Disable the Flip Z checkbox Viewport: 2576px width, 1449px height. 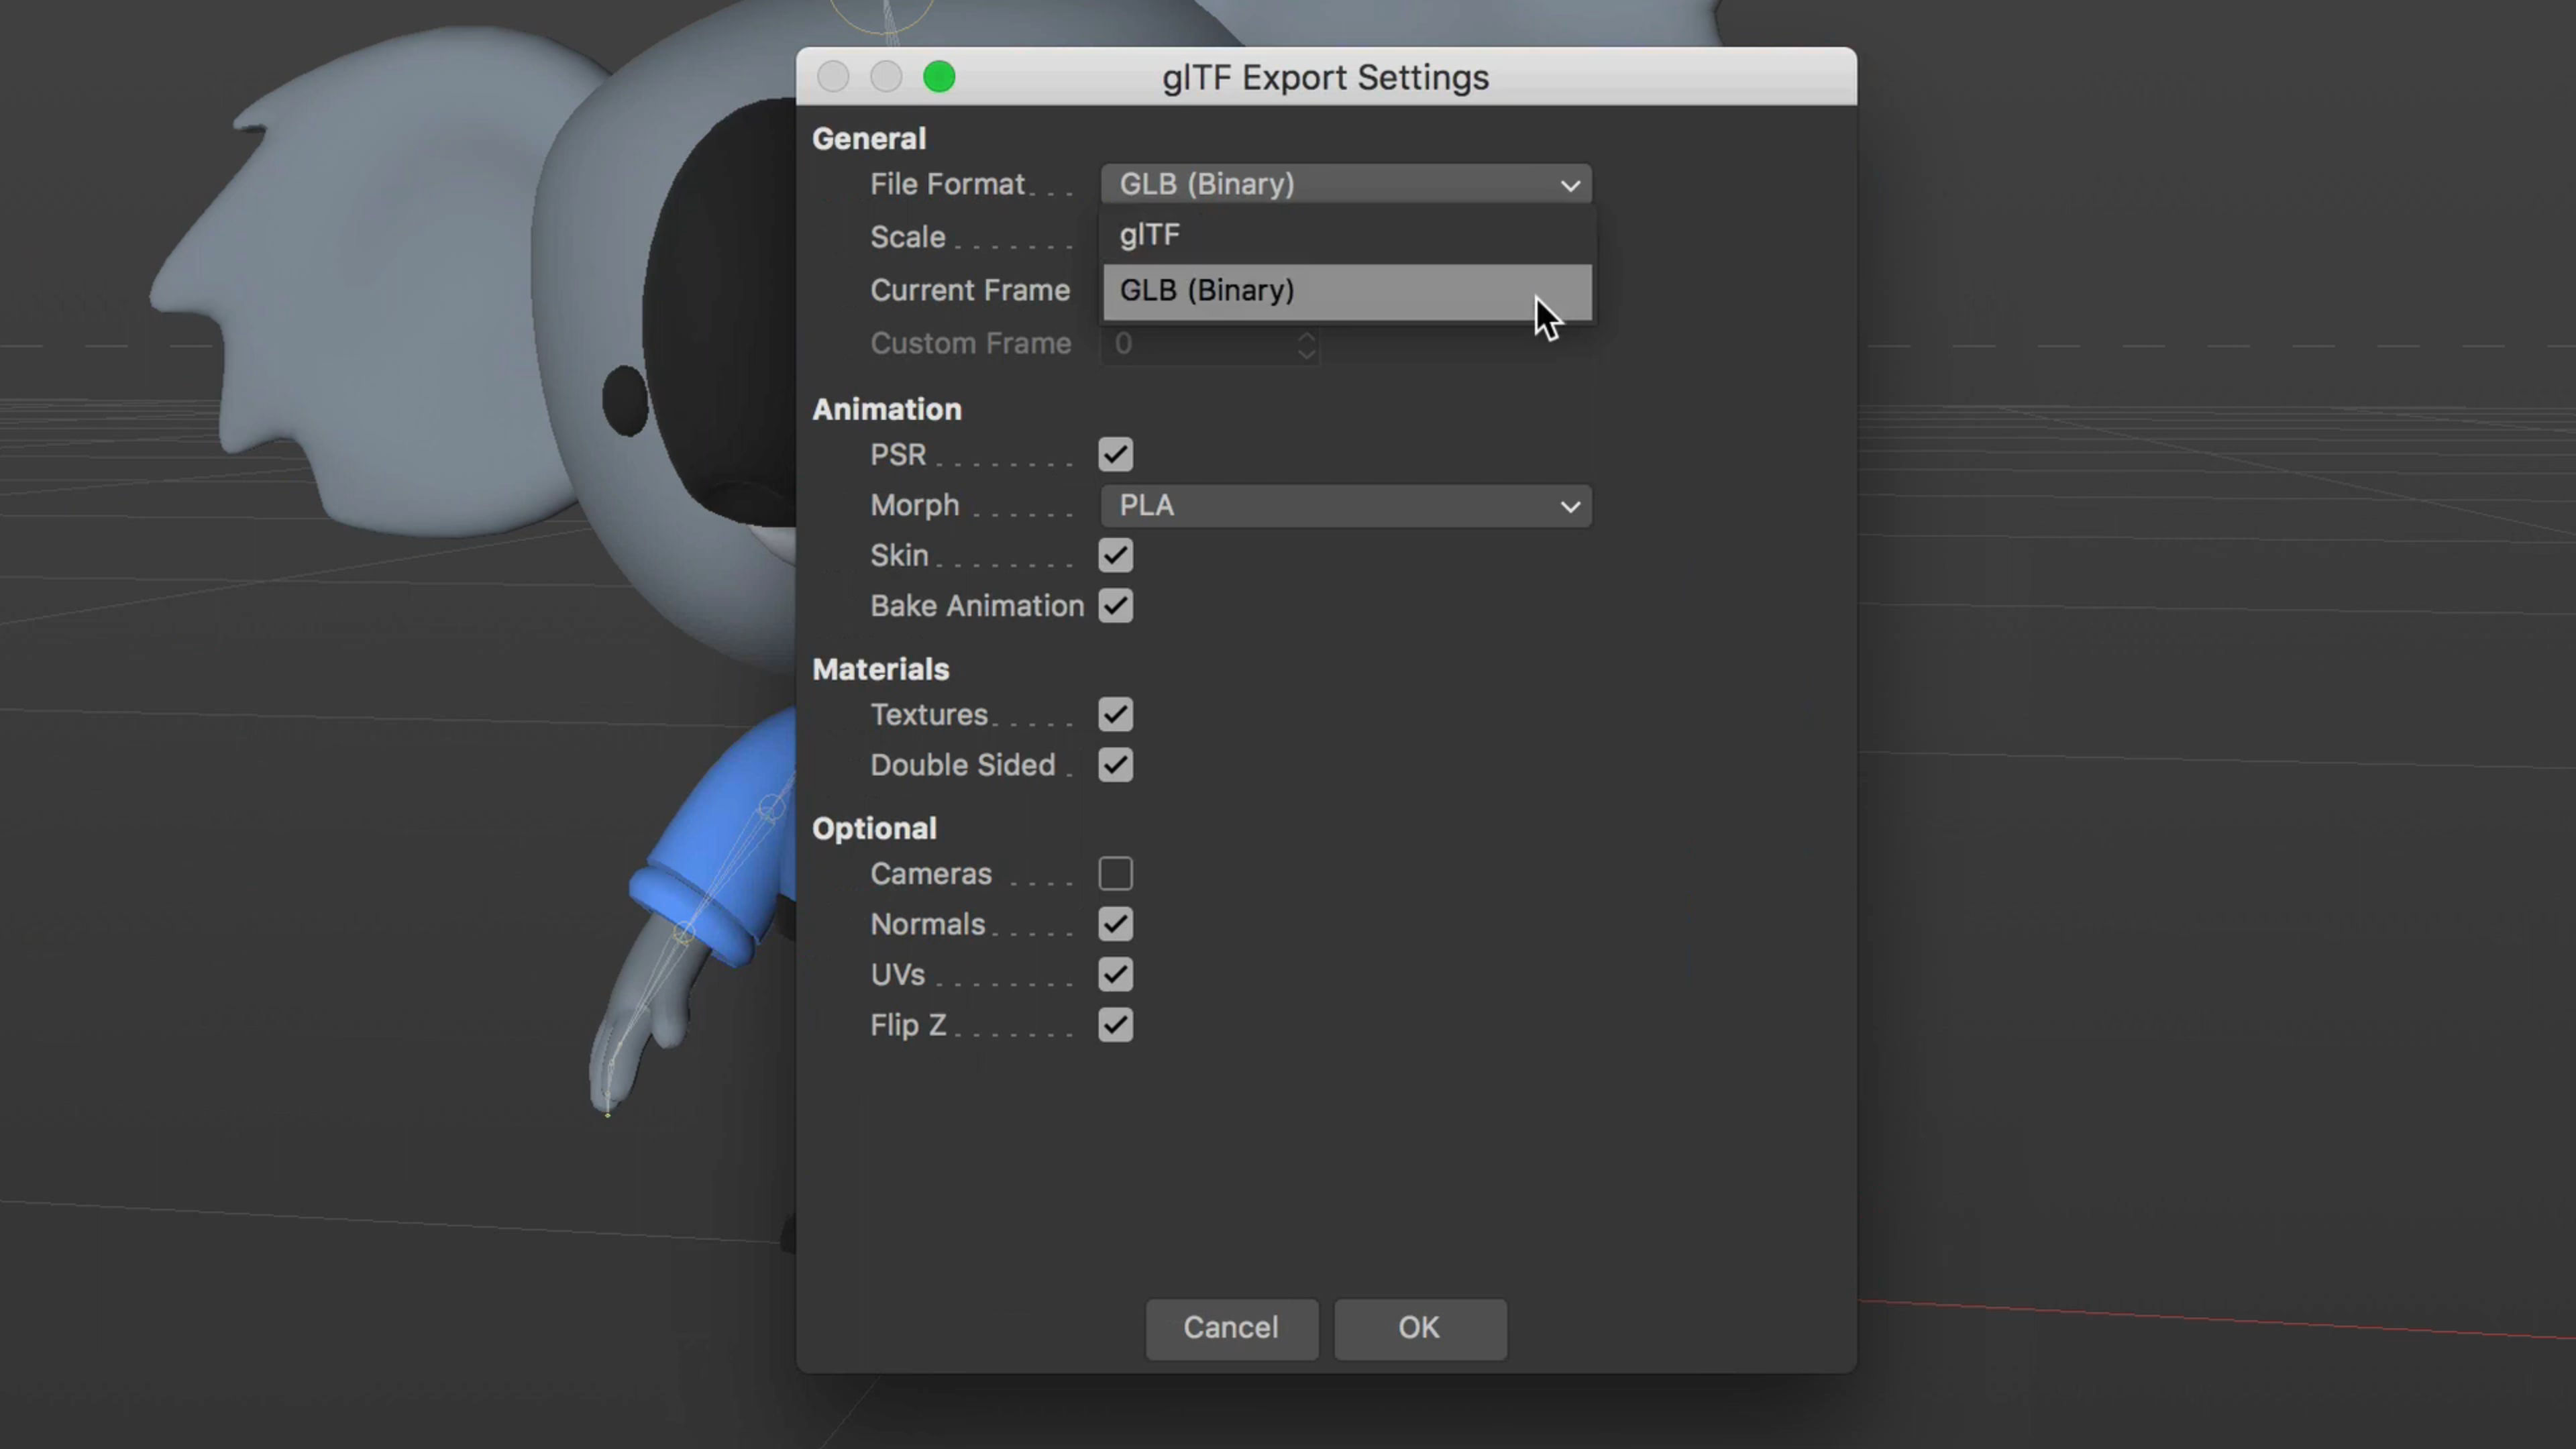tap(1115, 1025)
